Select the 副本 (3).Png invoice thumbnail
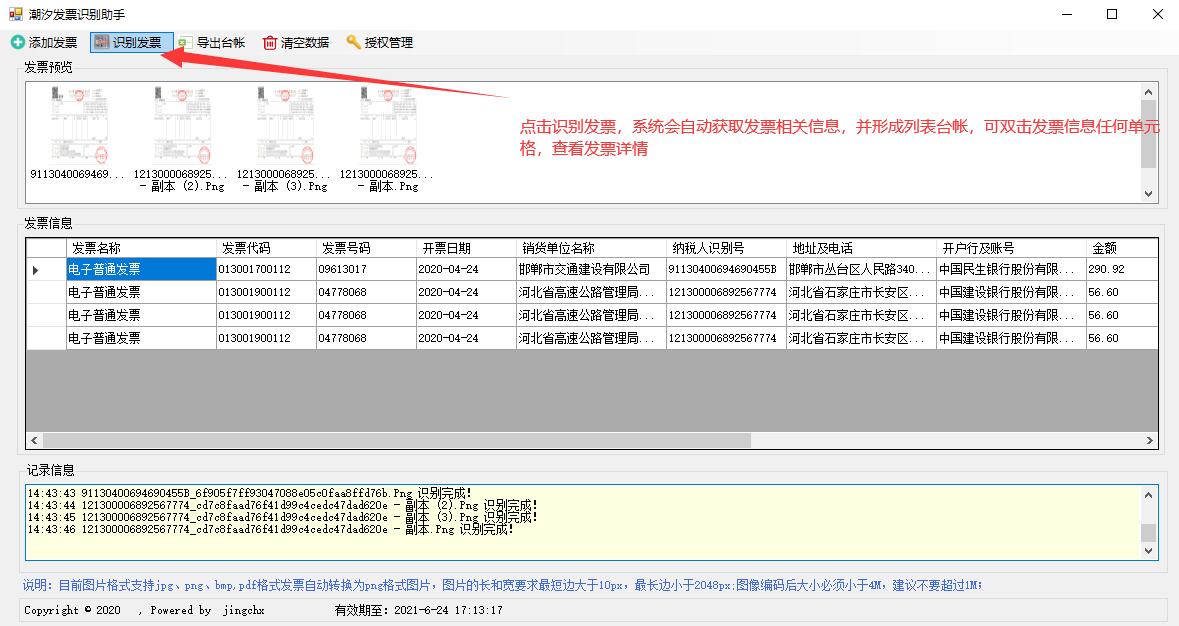 pyautogui.click(x=284, y=126)
